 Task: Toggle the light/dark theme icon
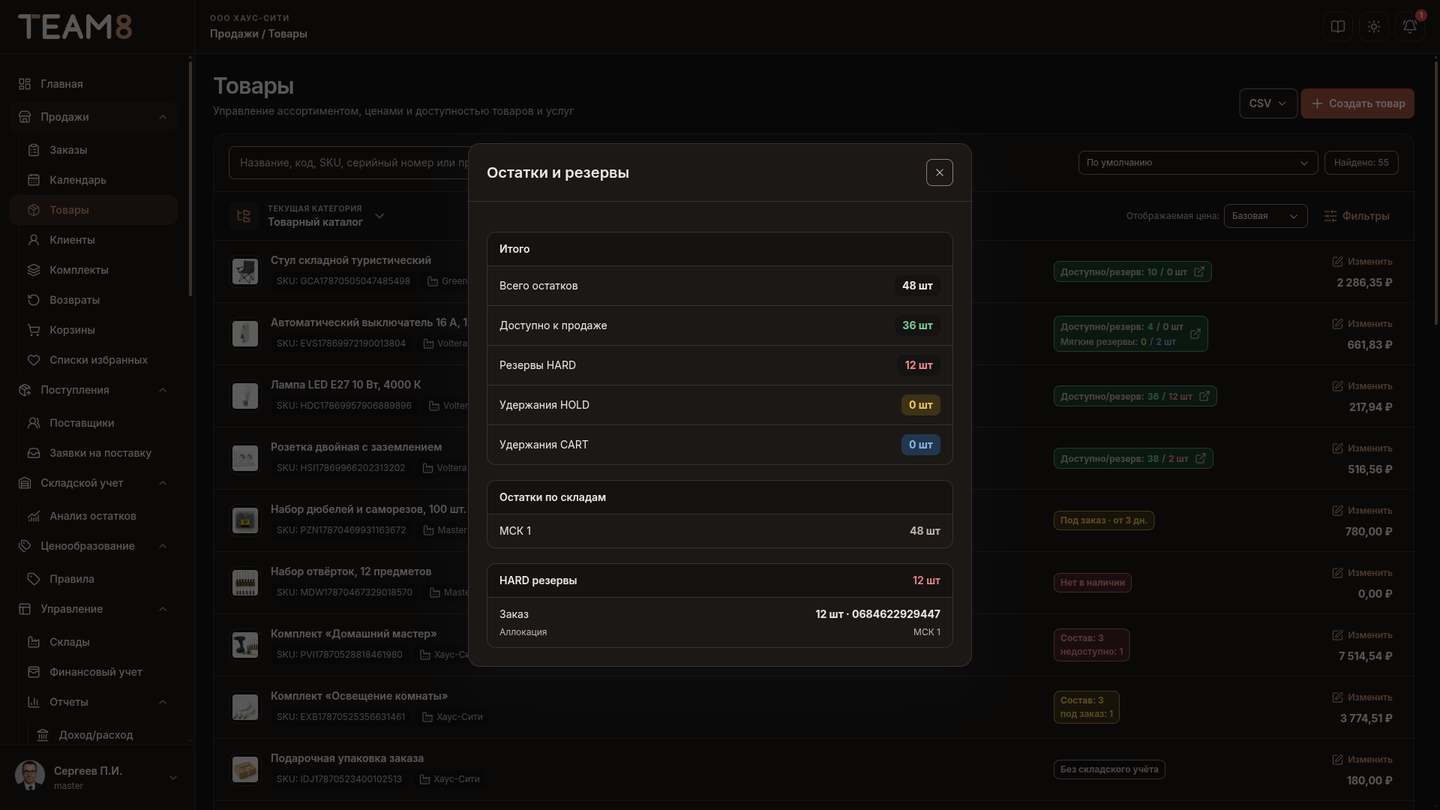point(1374,26)
